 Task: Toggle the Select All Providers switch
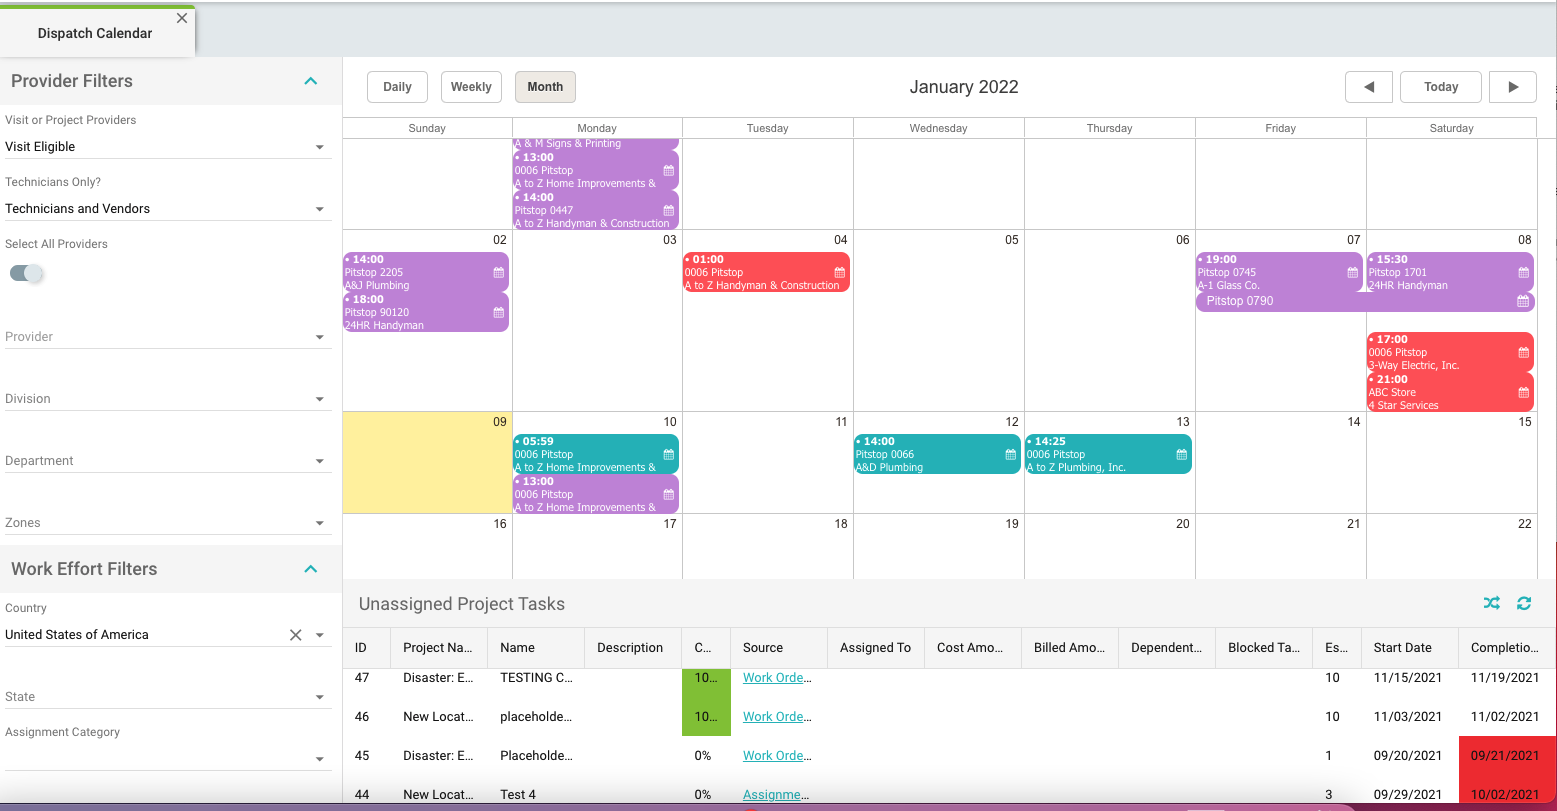27,273
